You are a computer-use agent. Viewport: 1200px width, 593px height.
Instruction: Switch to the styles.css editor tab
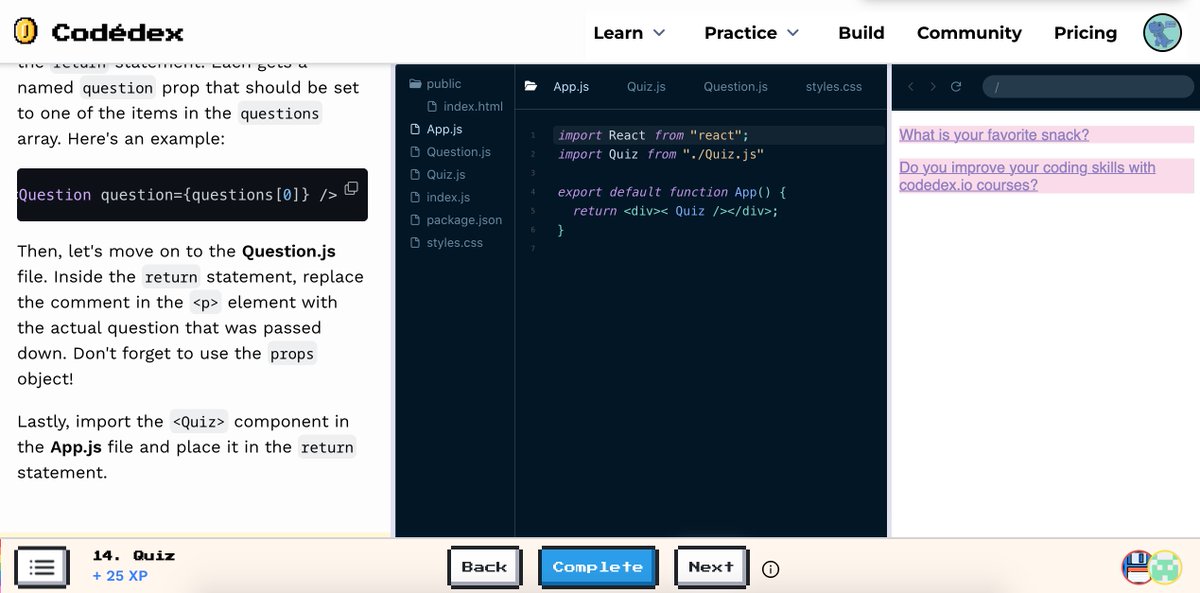point(834,87)
